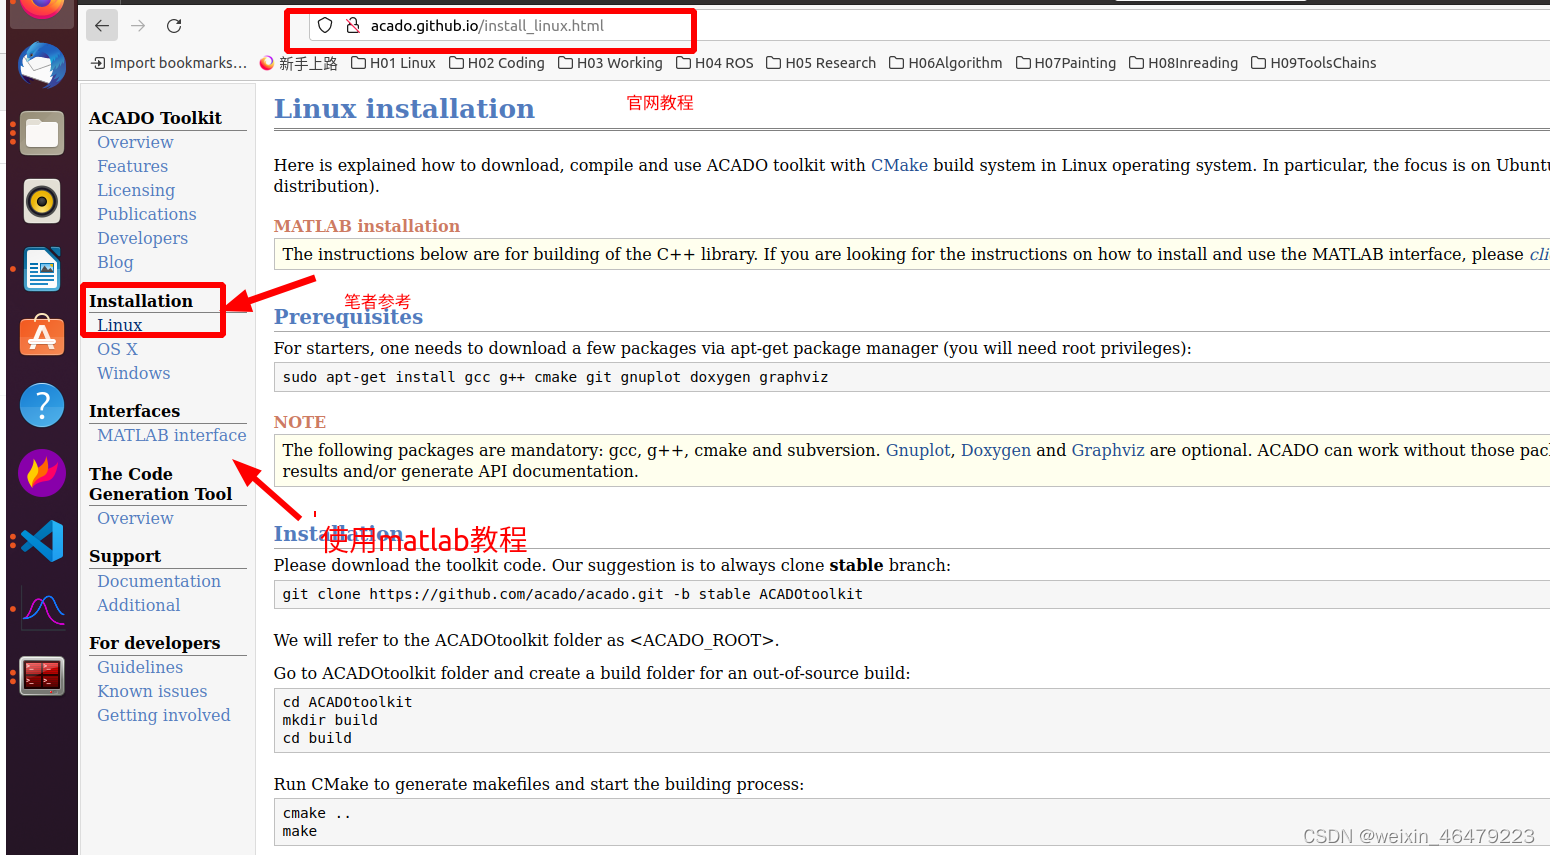Screen dimensions: 1550x855
Task: Click the 'cmake ..' code line
Action: click(317, 813)
